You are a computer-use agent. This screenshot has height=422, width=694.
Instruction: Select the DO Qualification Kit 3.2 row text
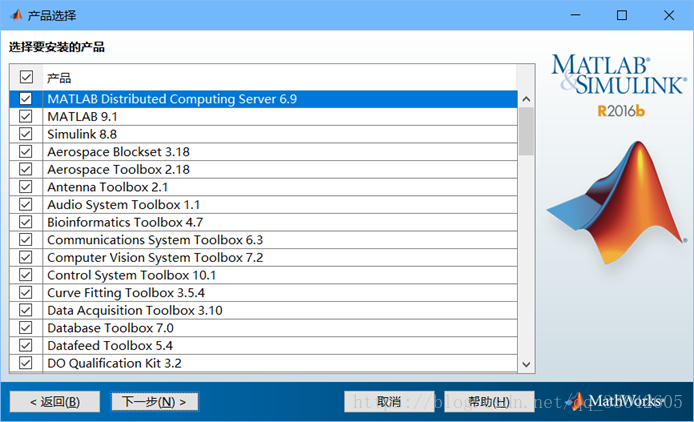[x=114, y=363]
